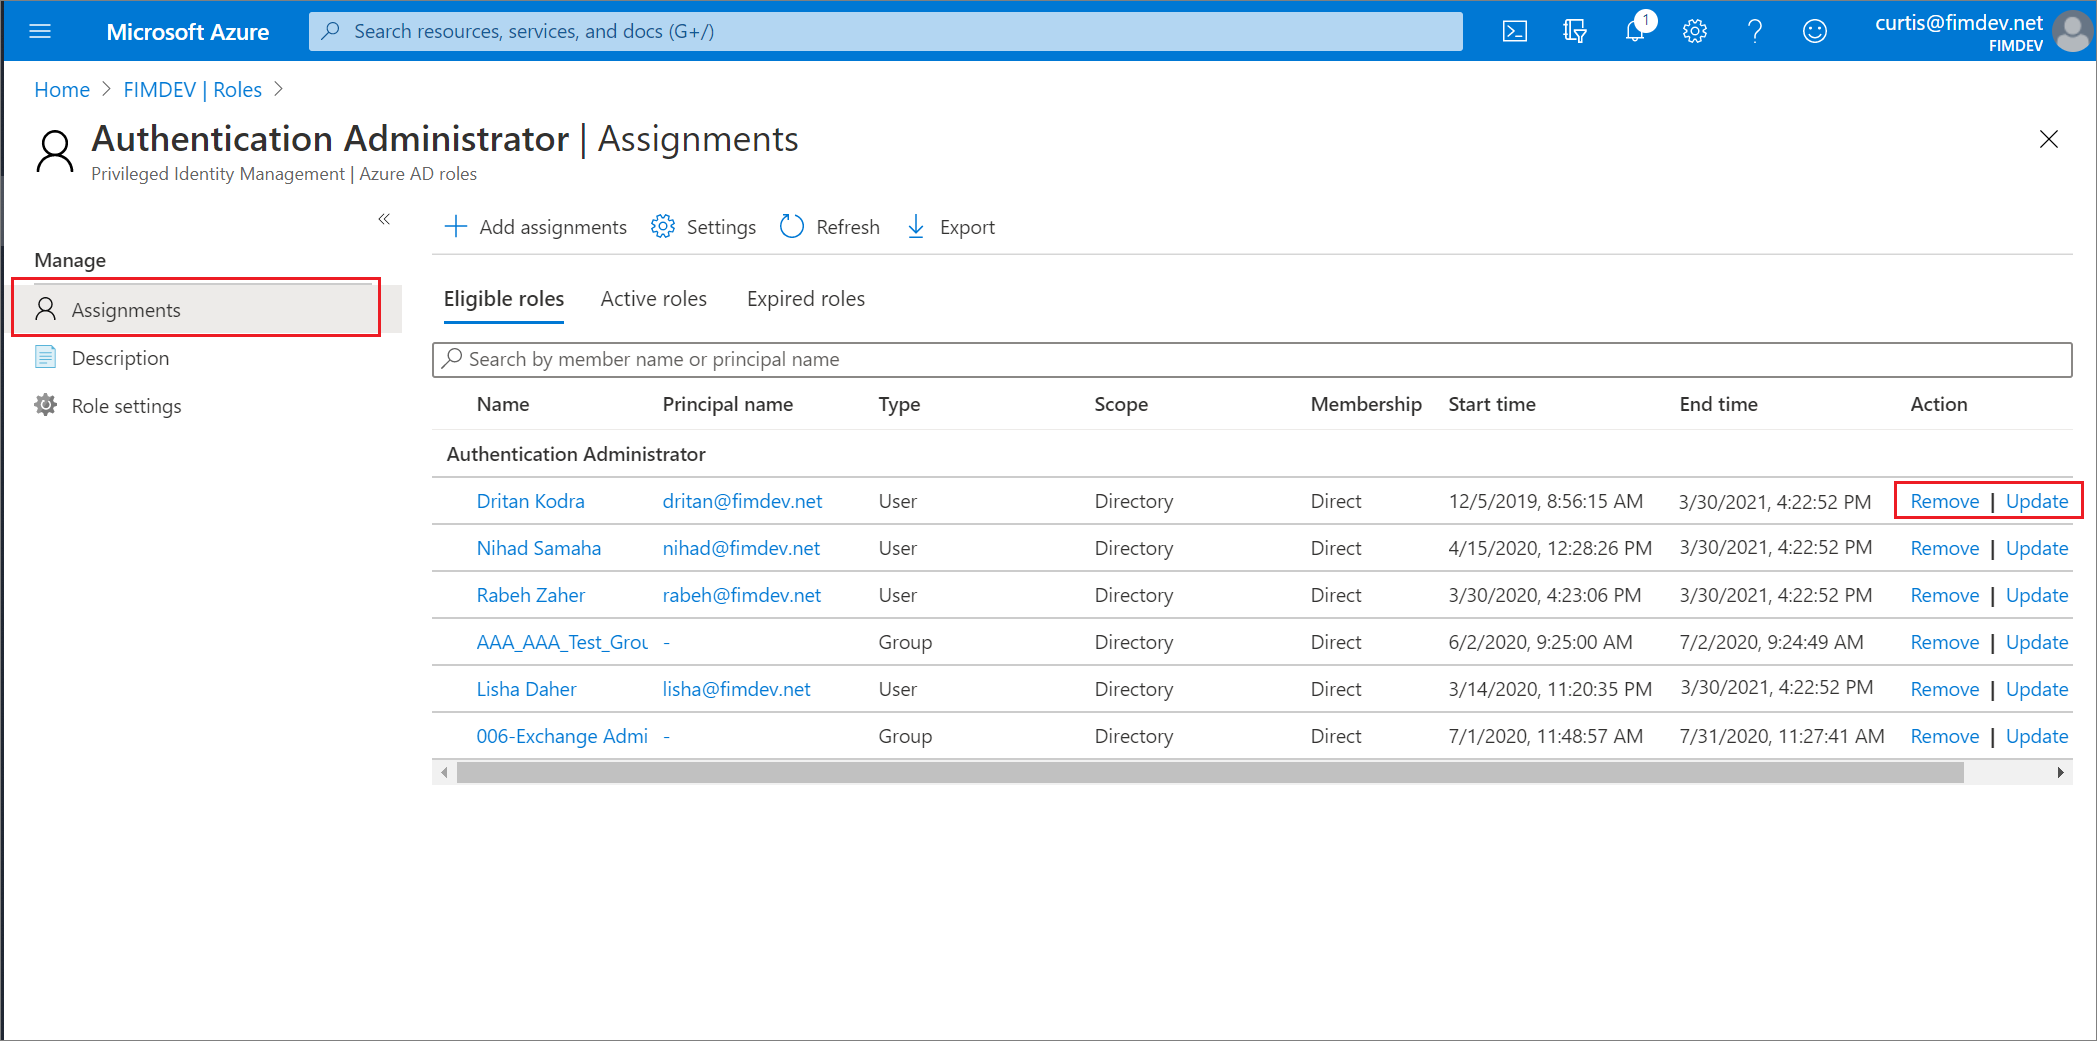This screenshot has width=2097, height=1041.
Task: Update Lisha Daher's assignment
Action: click(x=2037, y=689)
